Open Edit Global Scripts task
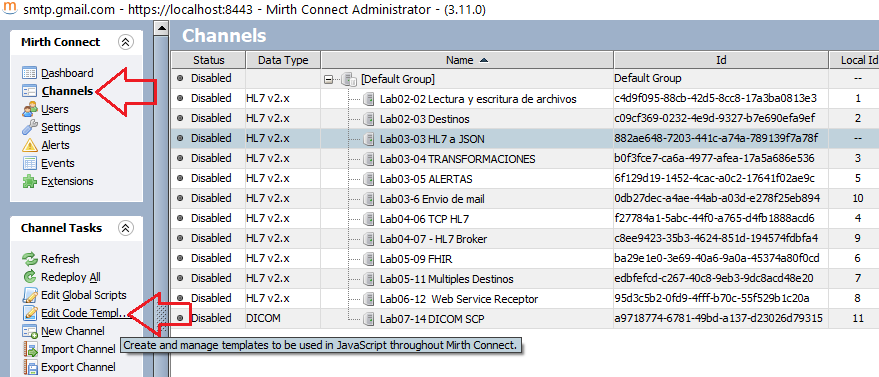 84,295
